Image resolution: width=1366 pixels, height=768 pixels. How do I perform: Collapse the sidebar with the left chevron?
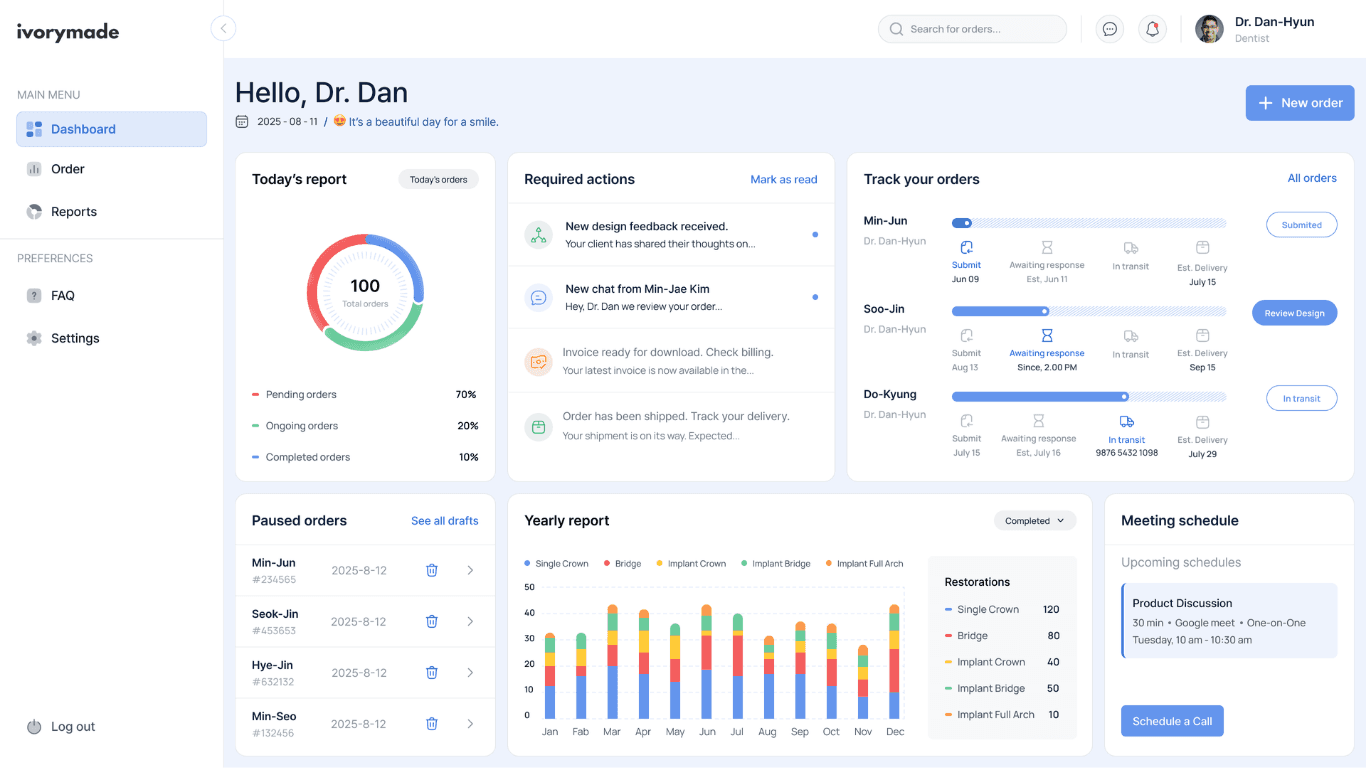tap(222, 28)
